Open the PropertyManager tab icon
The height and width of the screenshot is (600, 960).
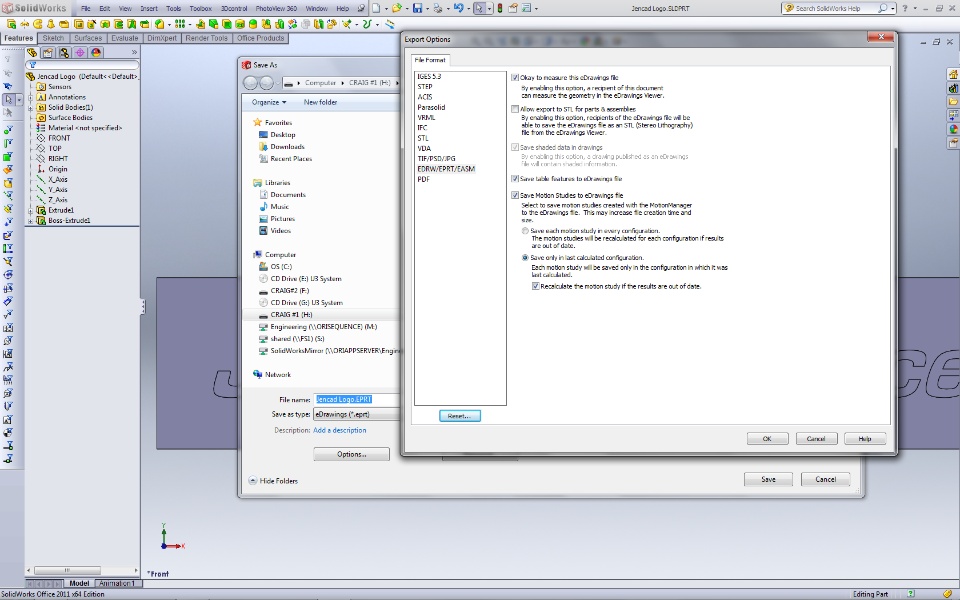tap(48, 53)
